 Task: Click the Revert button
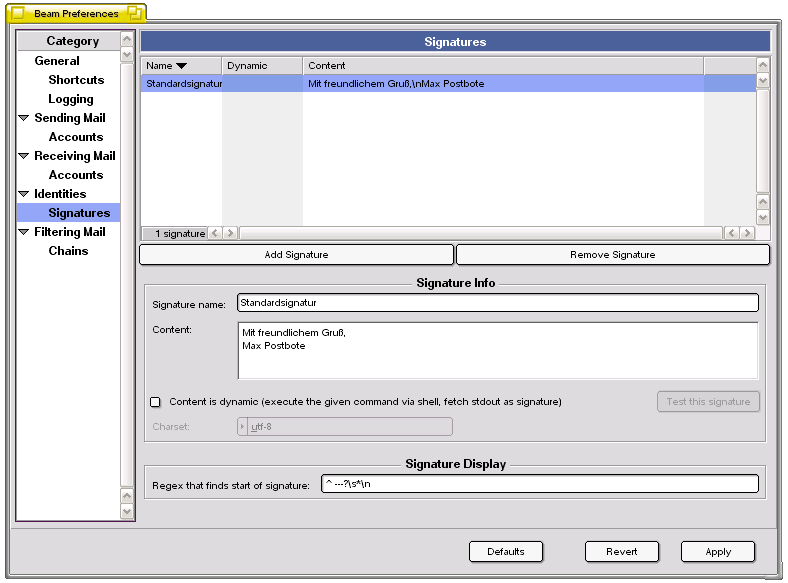[x=621, y=552]
